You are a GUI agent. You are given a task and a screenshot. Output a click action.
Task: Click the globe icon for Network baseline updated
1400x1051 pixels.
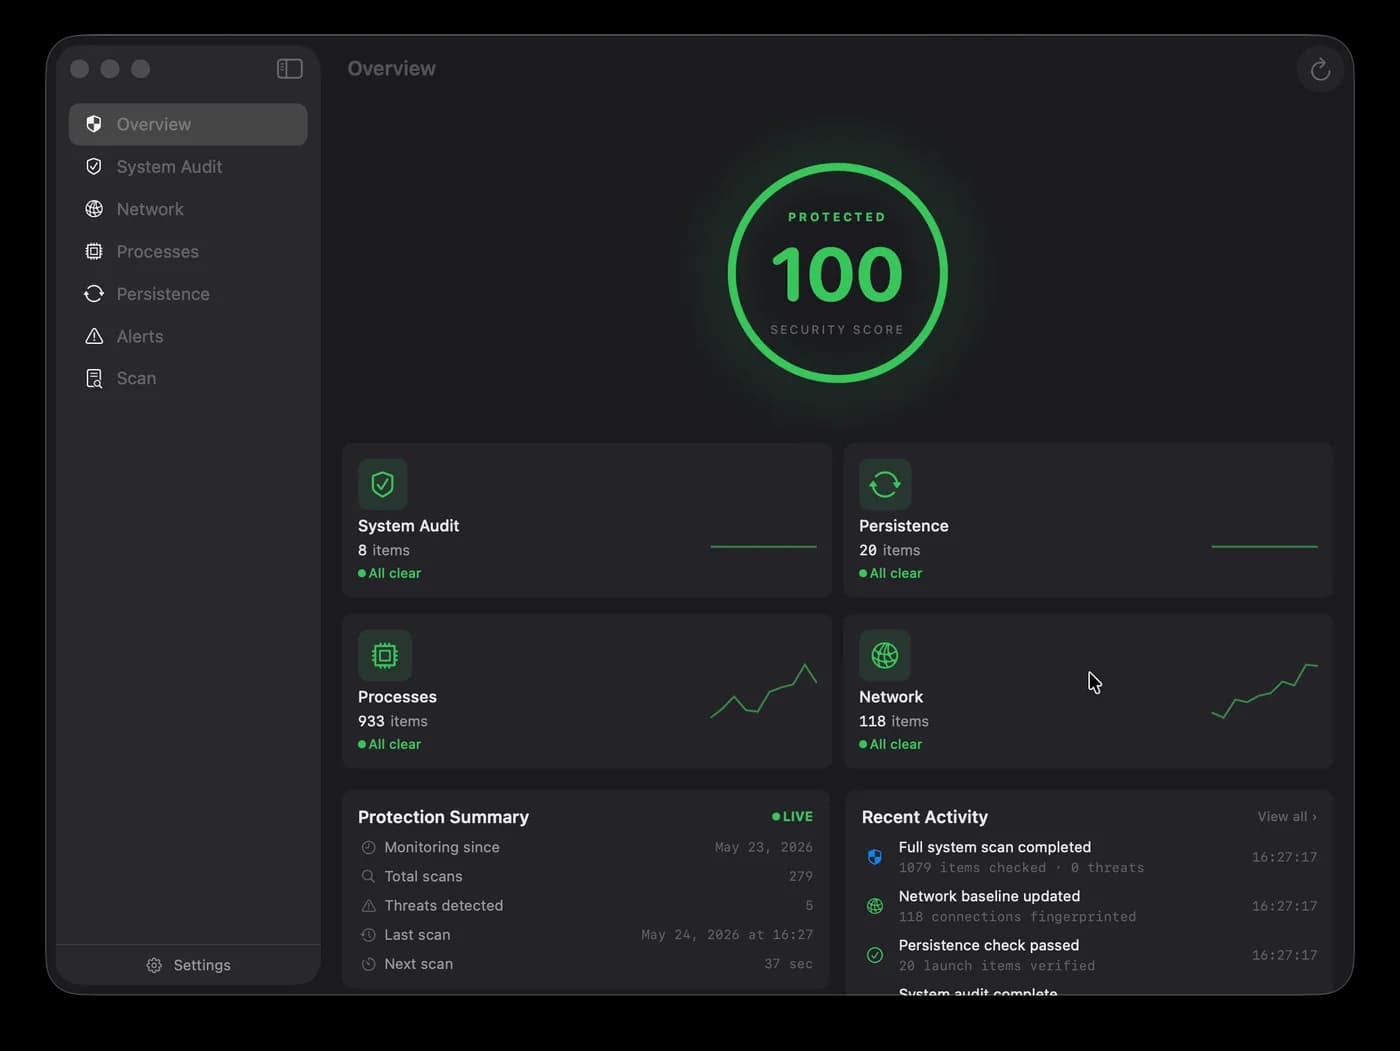point(875,906)
